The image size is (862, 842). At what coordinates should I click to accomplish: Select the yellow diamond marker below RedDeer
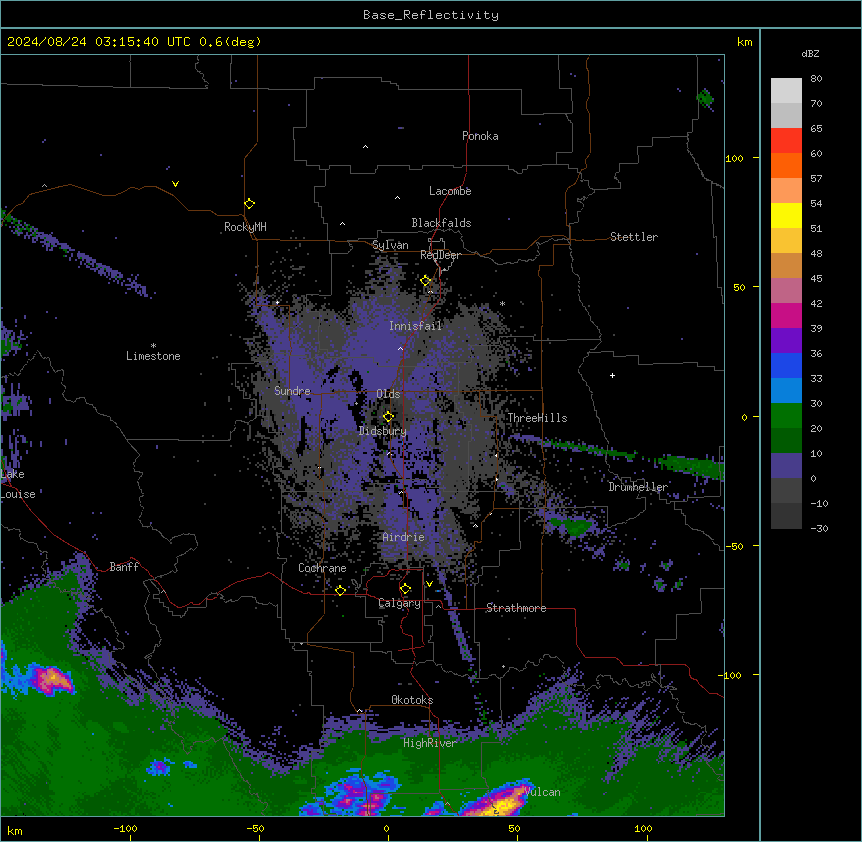[426, 281]
